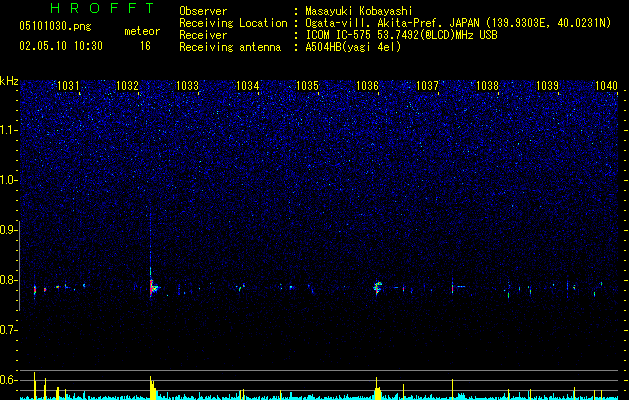Select observer name Masayuki Kobayashi
This screenshot has height=400, width=629.
tap(359, 11)
